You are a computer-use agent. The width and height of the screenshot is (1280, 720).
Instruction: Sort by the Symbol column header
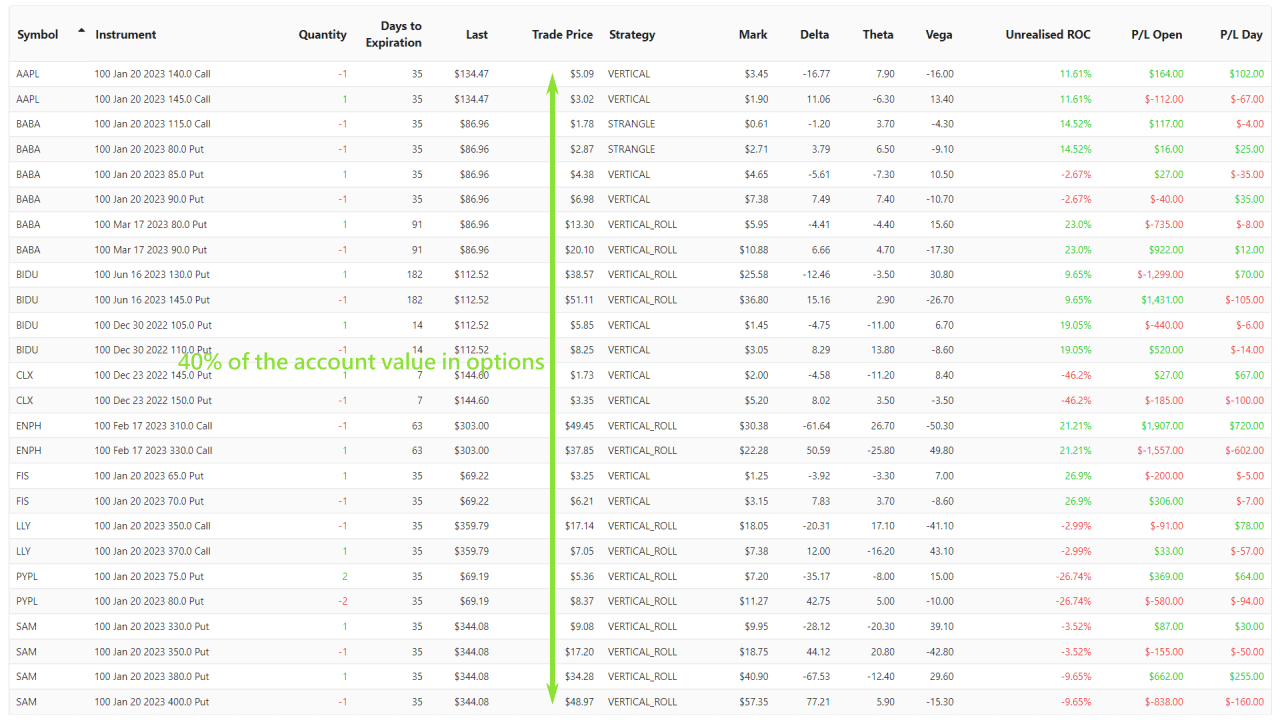coord(38,34)
